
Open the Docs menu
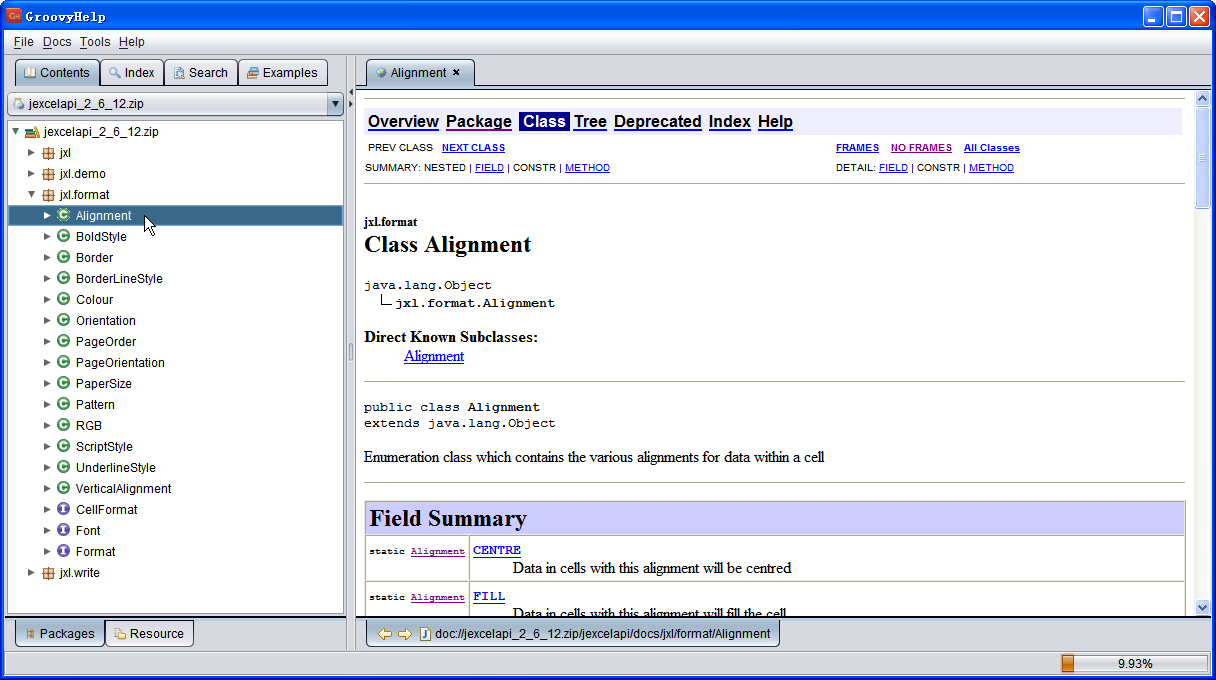coord(57,42)
